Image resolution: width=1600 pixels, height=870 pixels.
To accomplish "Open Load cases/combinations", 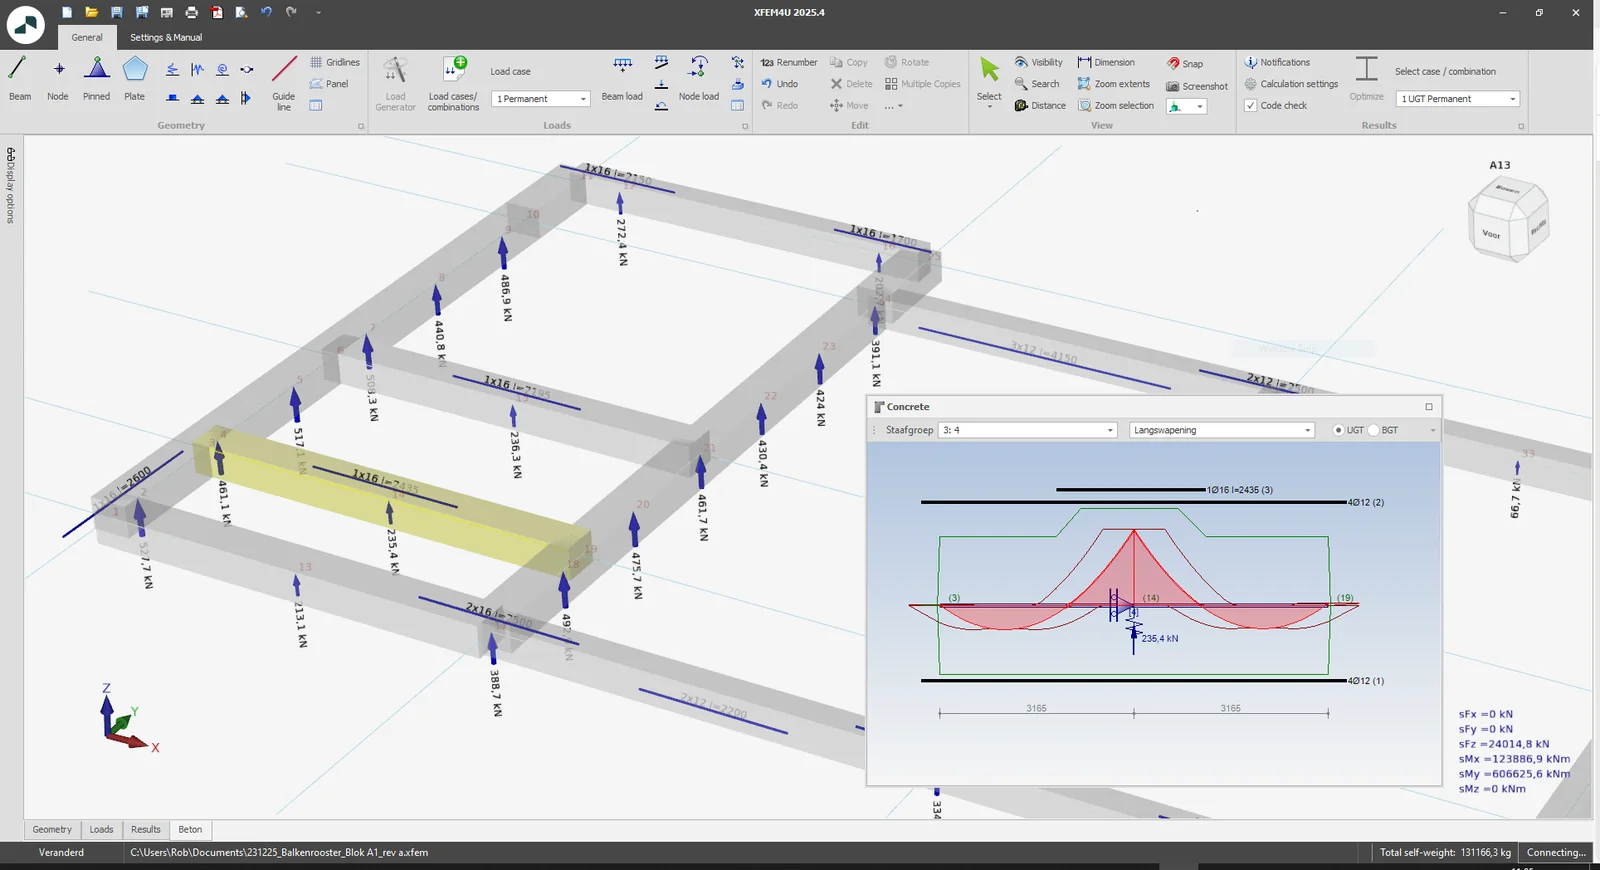I will click(454, 83).
